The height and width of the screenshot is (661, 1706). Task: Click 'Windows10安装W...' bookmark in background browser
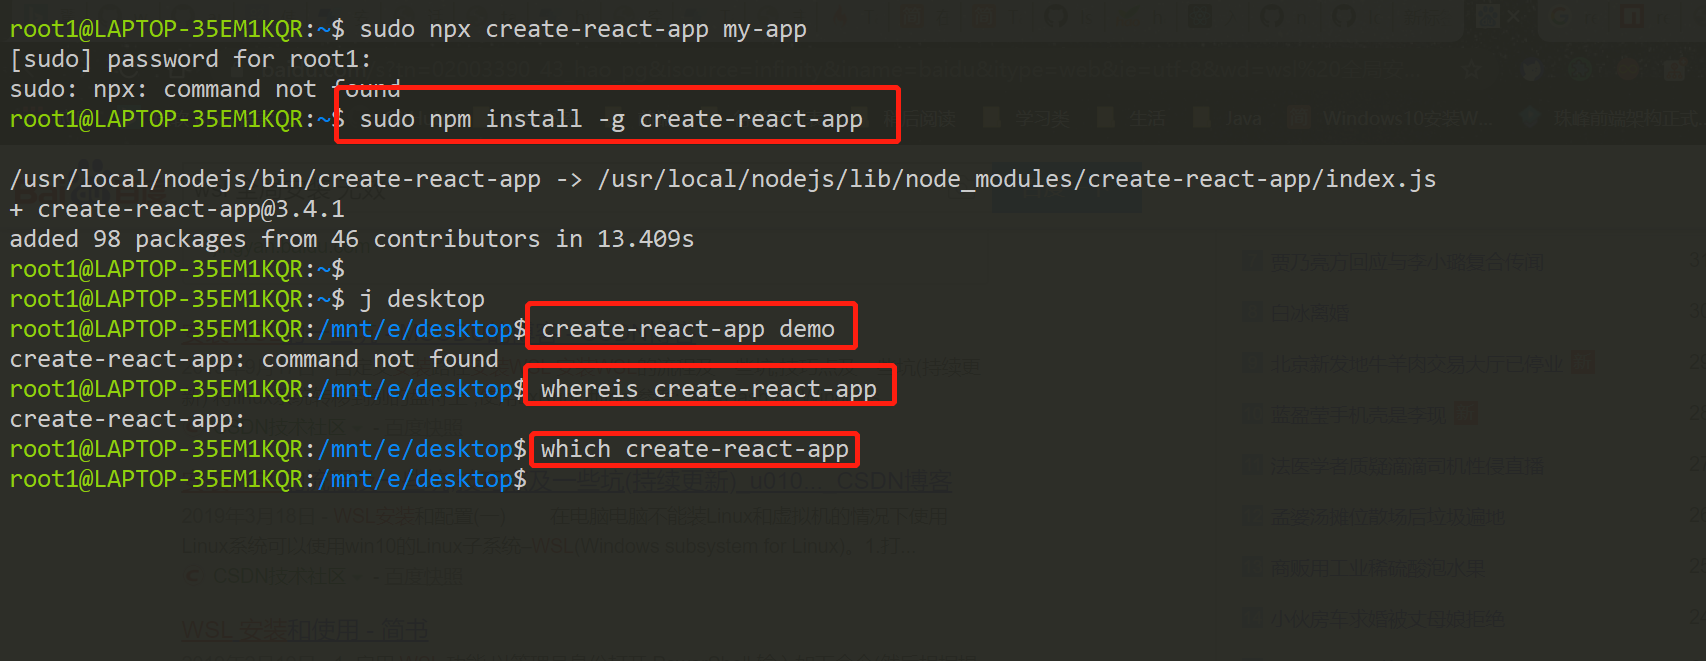pyautogui.click(x=1407, y=119)
